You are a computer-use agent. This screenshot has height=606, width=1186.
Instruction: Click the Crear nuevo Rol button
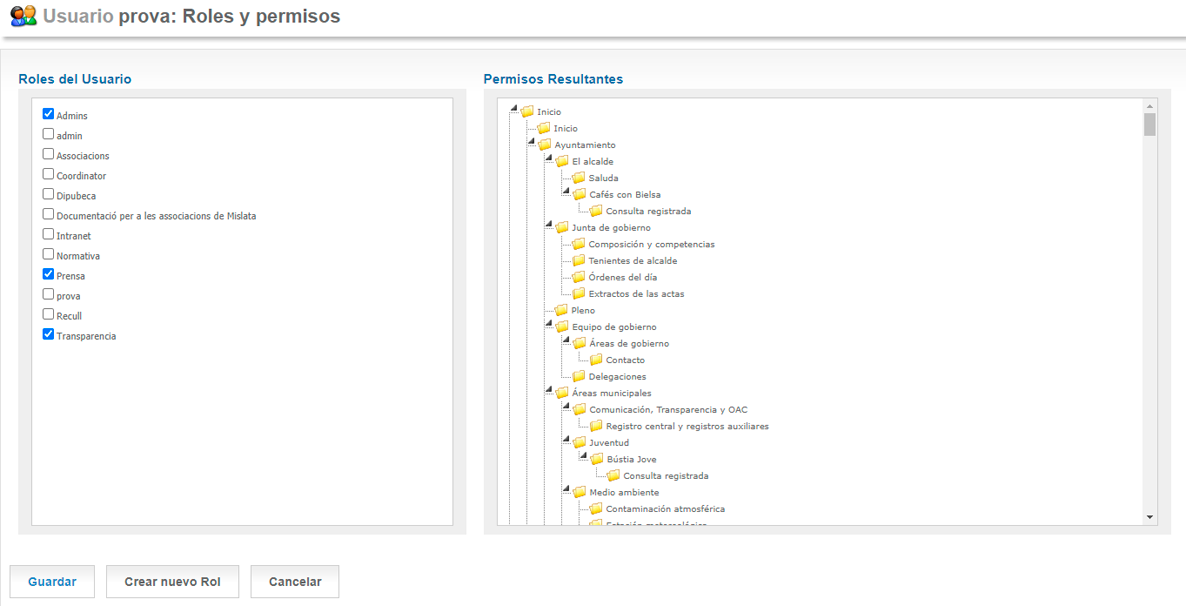(x=172, y=582)
